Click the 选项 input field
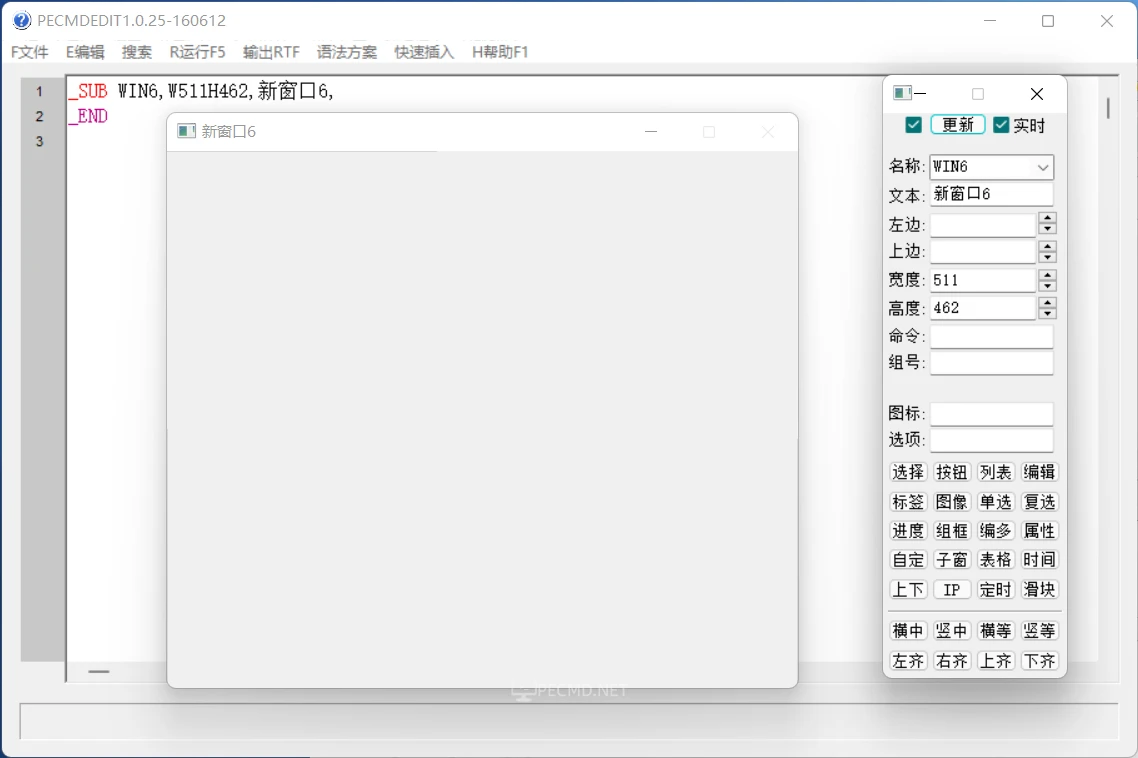 click(x=991, y=440)
